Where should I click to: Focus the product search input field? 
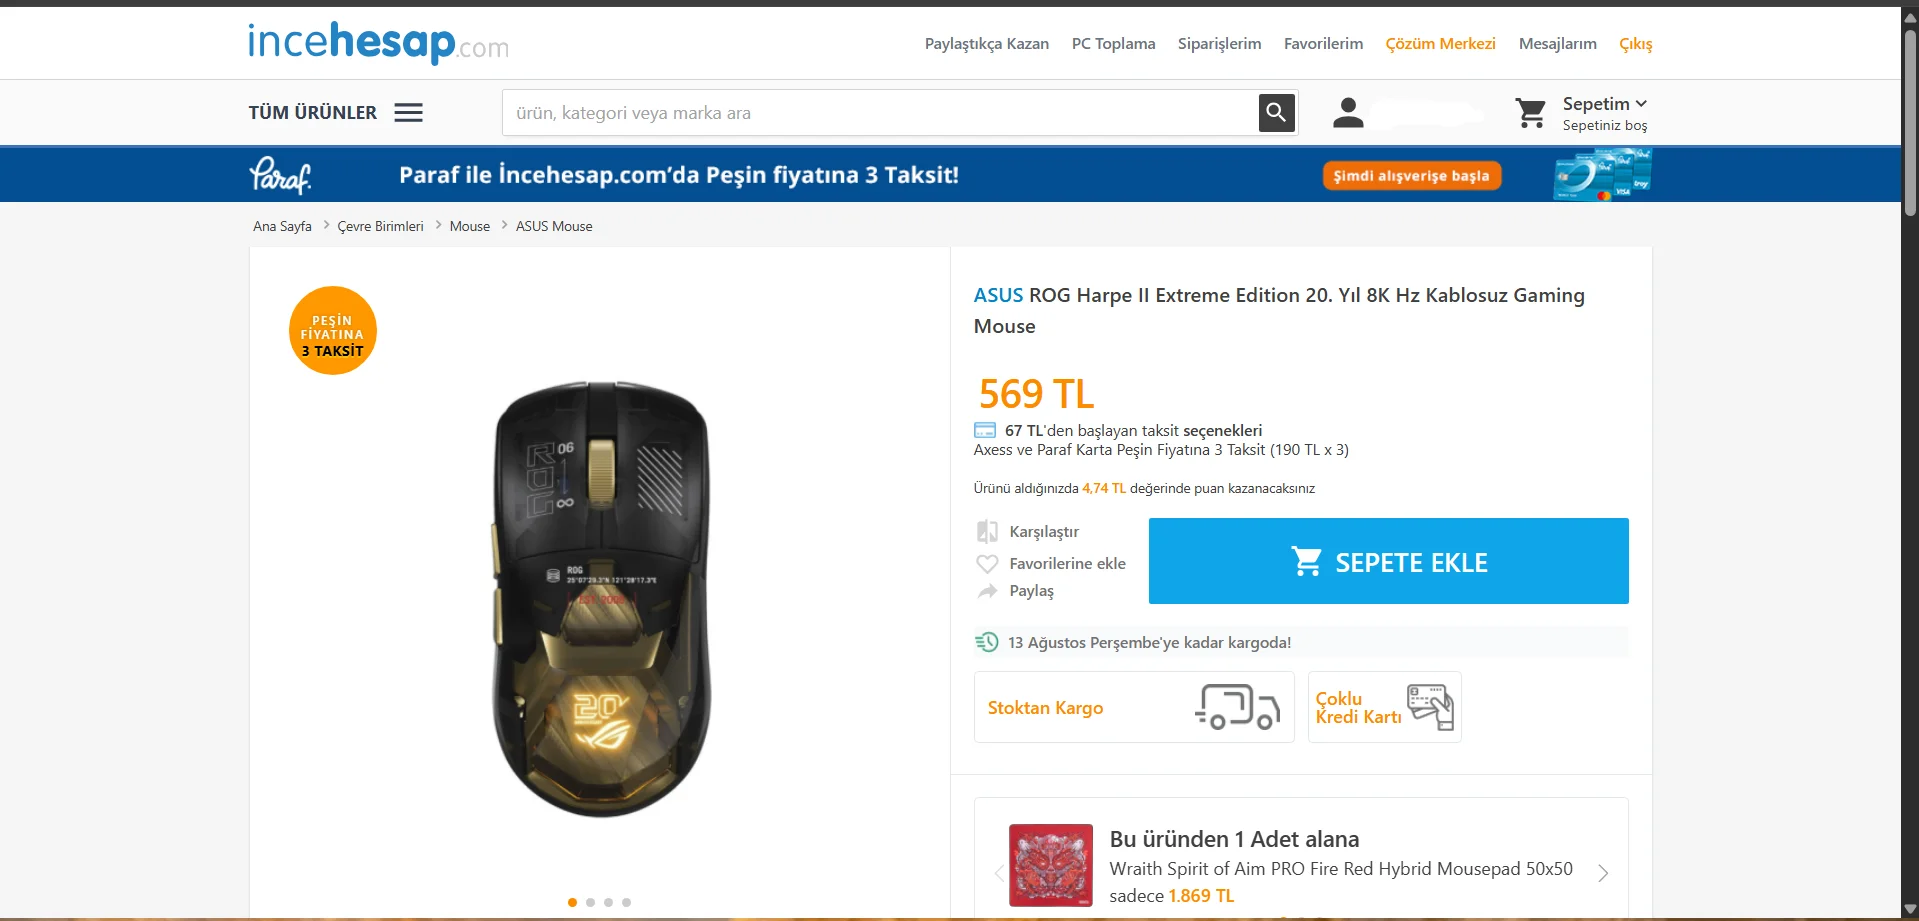[x=880, y=113]
